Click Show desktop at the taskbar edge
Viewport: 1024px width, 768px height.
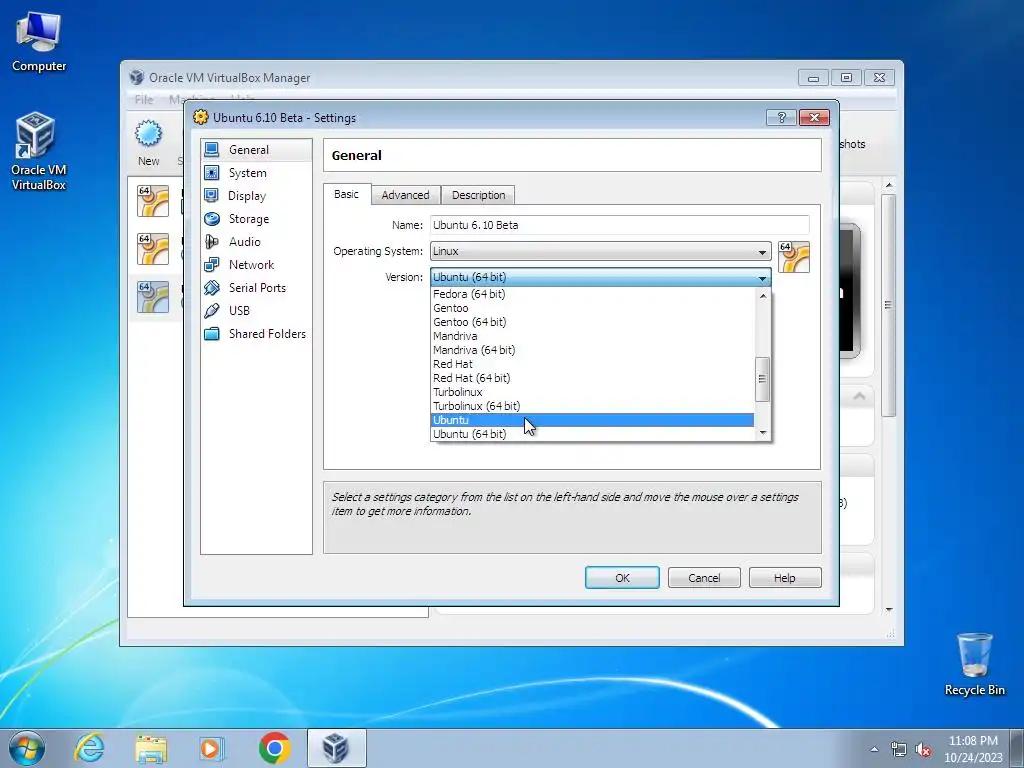click(x=1017, y=748)
